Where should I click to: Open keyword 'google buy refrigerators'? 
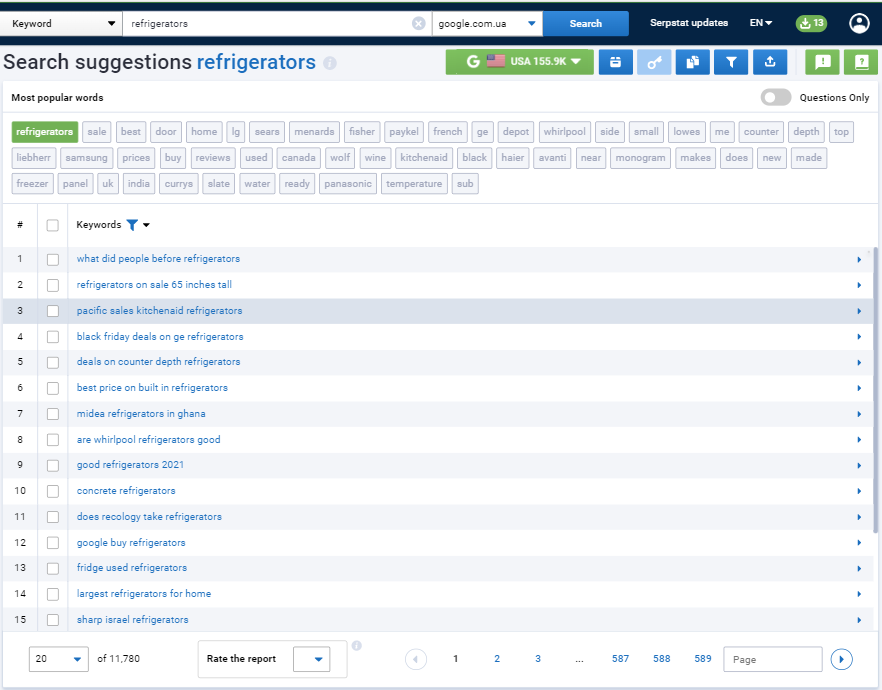(x=131, y=543)
